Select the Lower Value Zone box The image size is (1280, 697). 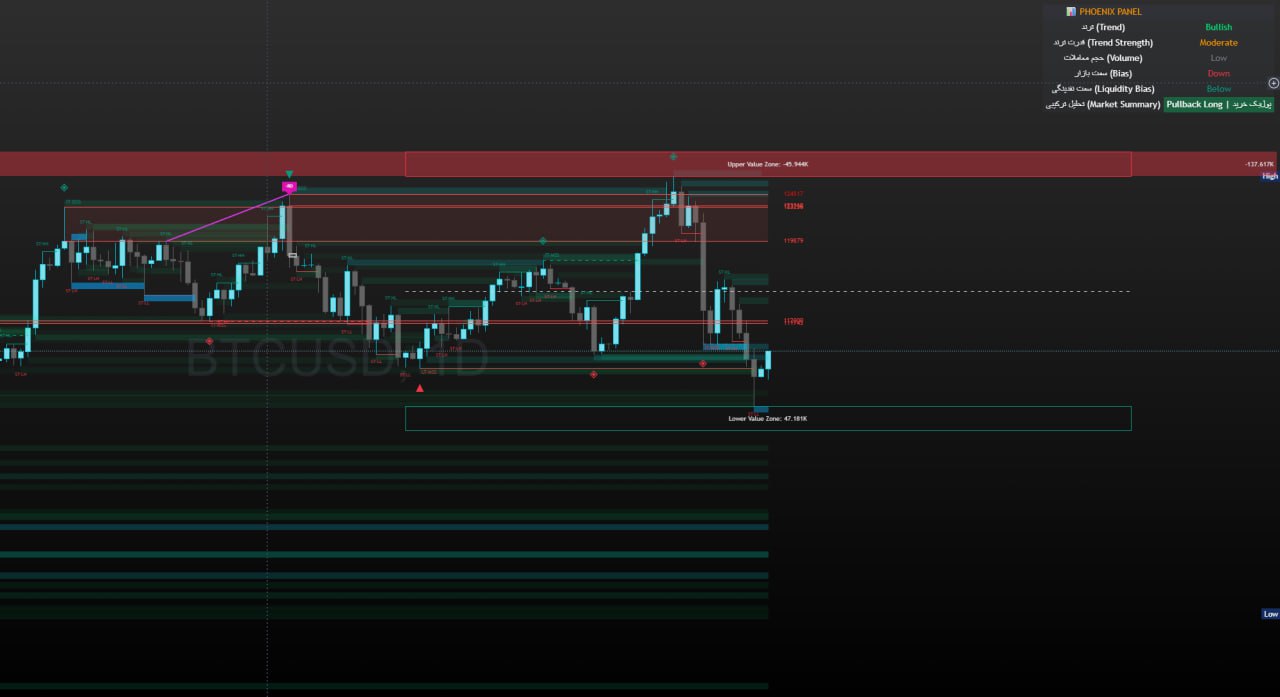[767, 418]
